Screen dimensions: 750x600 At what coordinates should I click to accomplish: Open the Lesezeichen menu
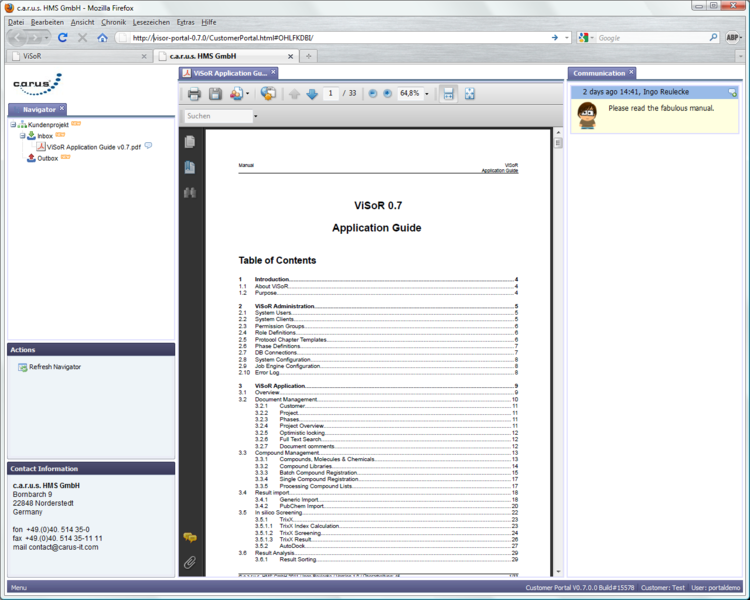151,22
